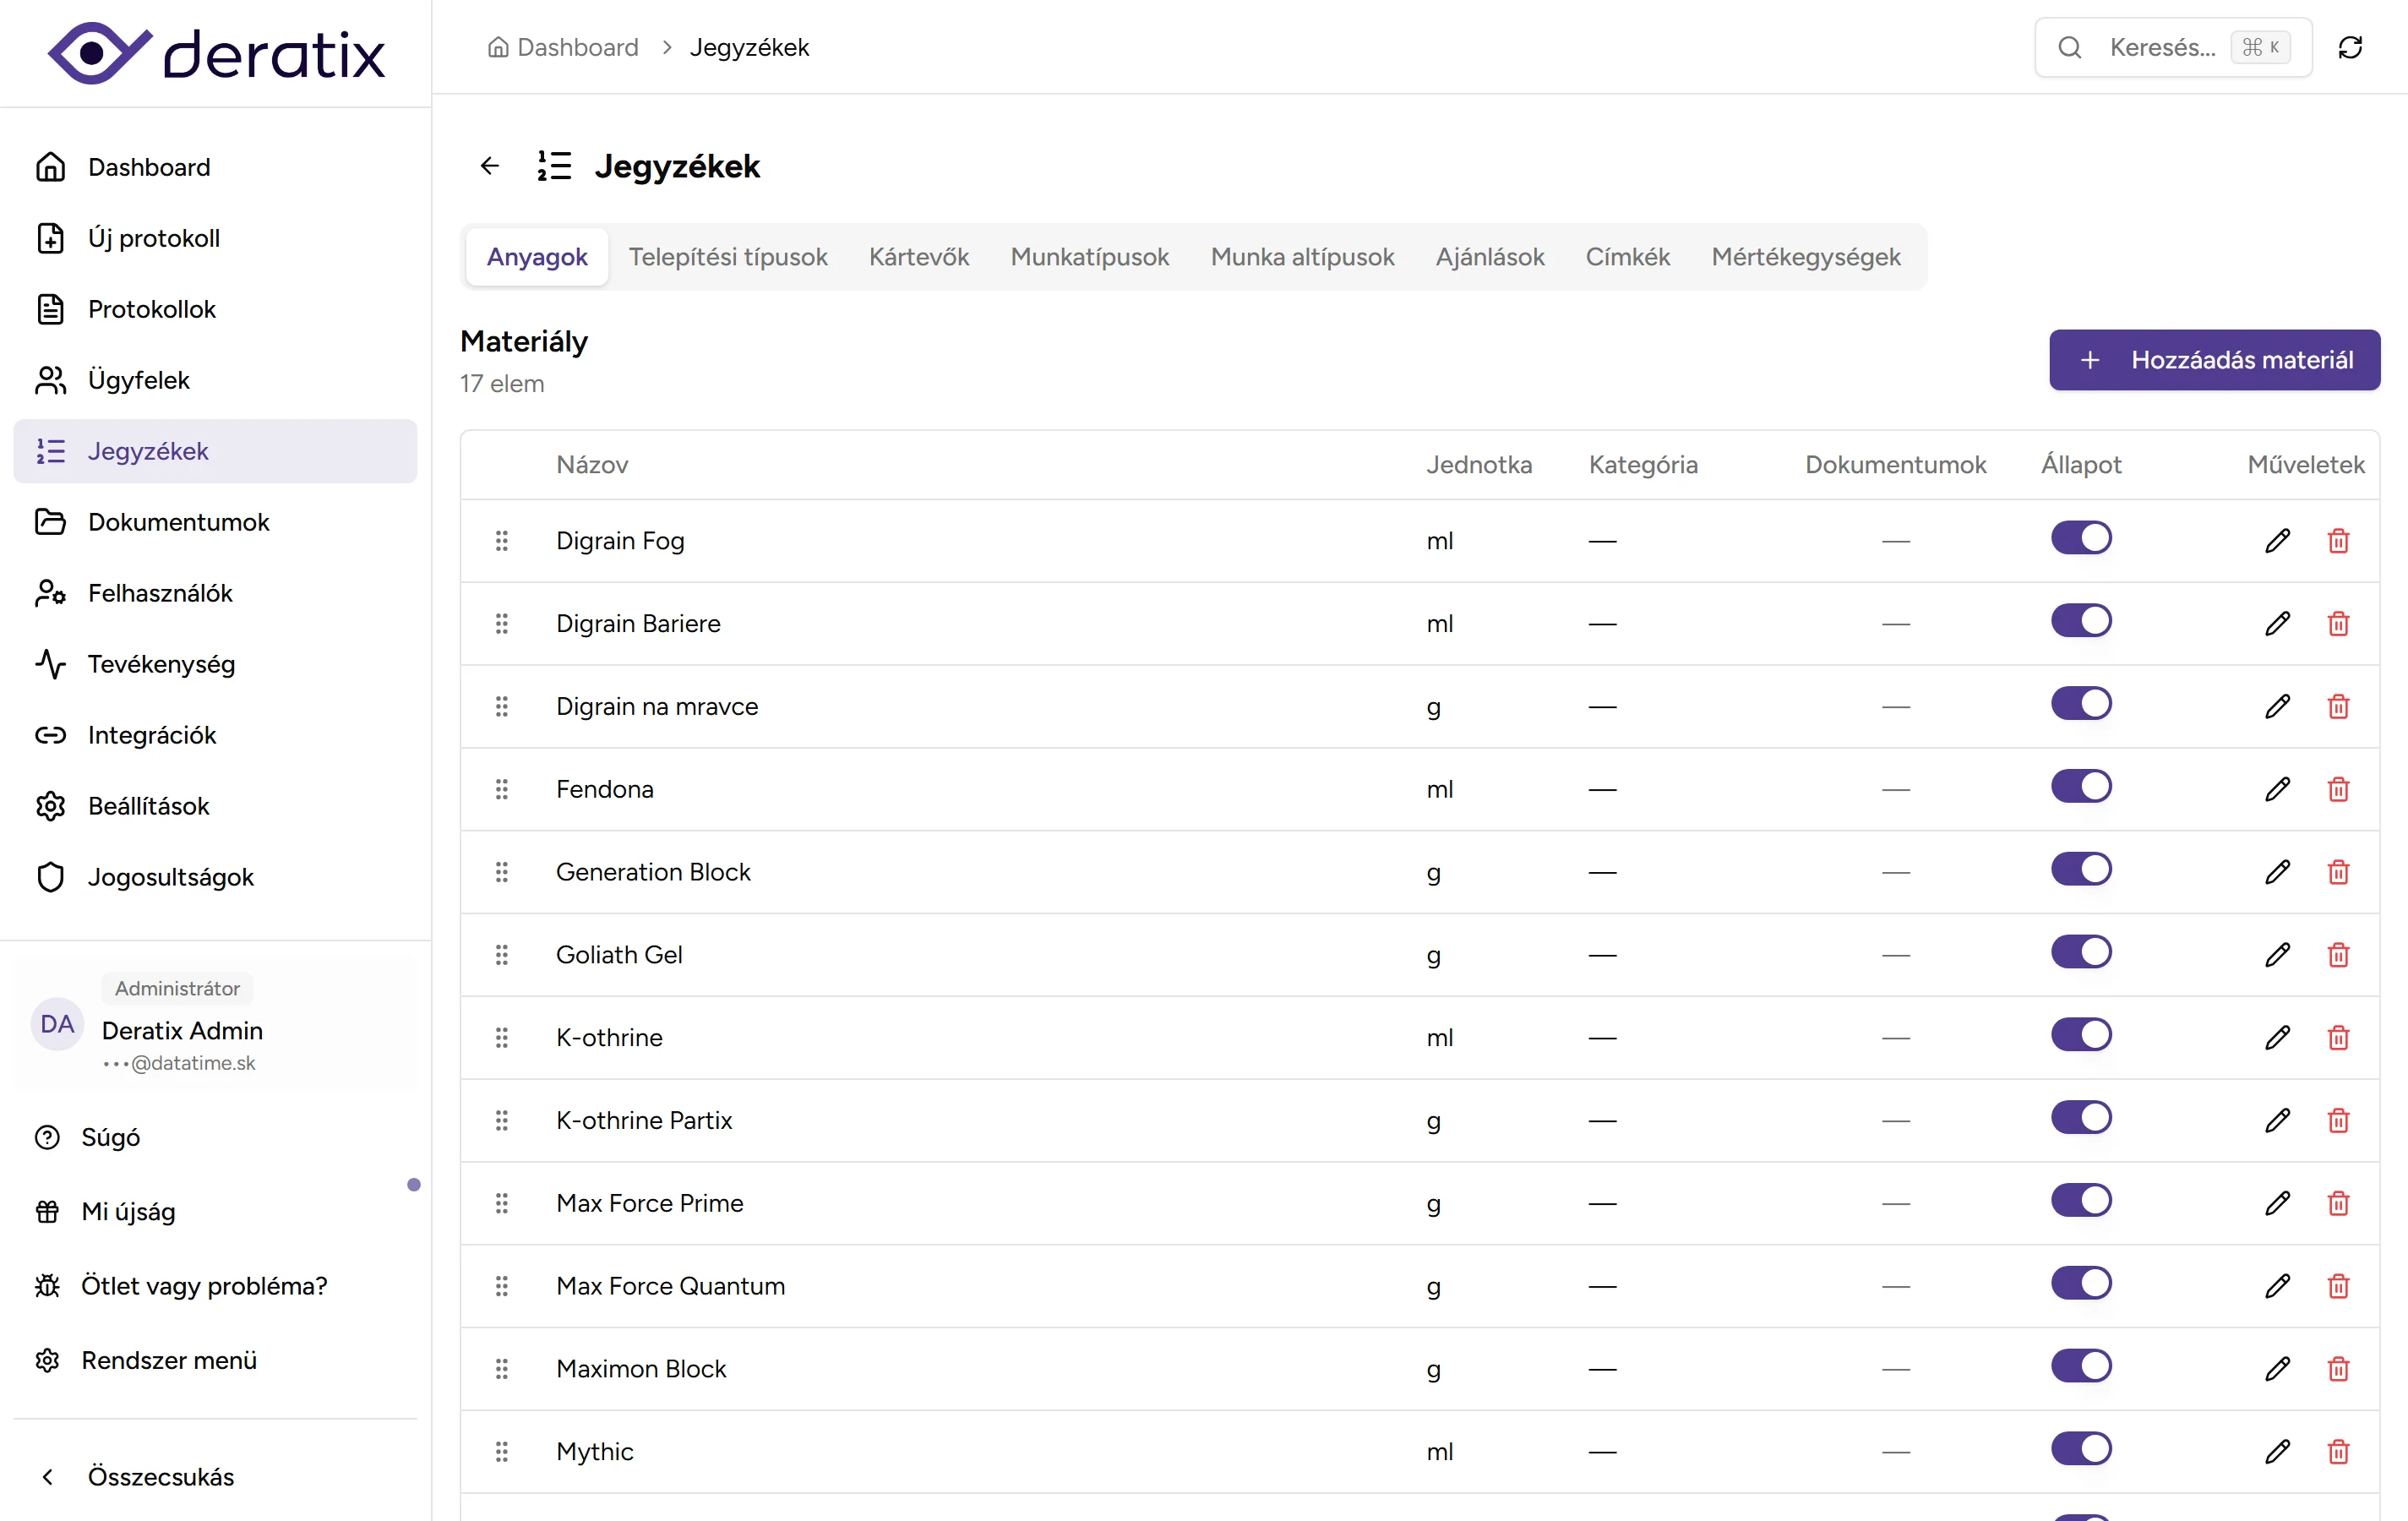Screen dimensions: 2408x1521
Task: Disable the Digrain Bariere status toggle
Action: pos(2081,621)
